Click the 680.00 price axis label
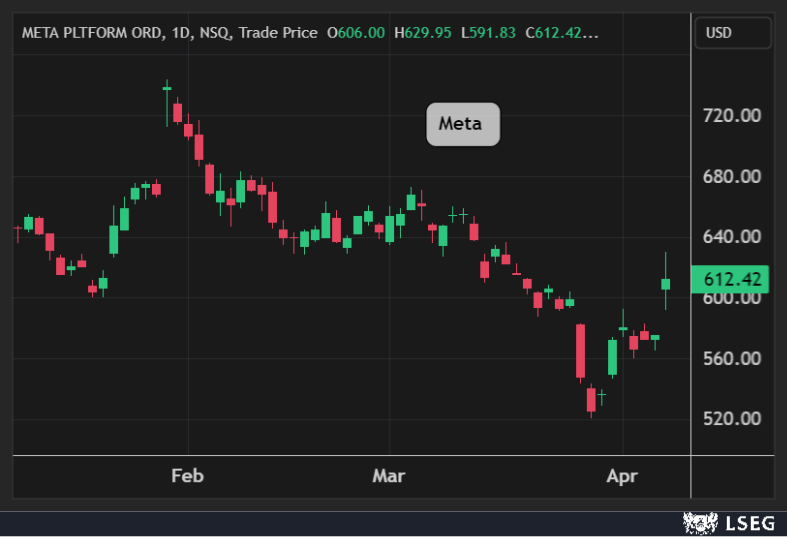The height and width of the screenshot is (537, 787). [732, 177]
